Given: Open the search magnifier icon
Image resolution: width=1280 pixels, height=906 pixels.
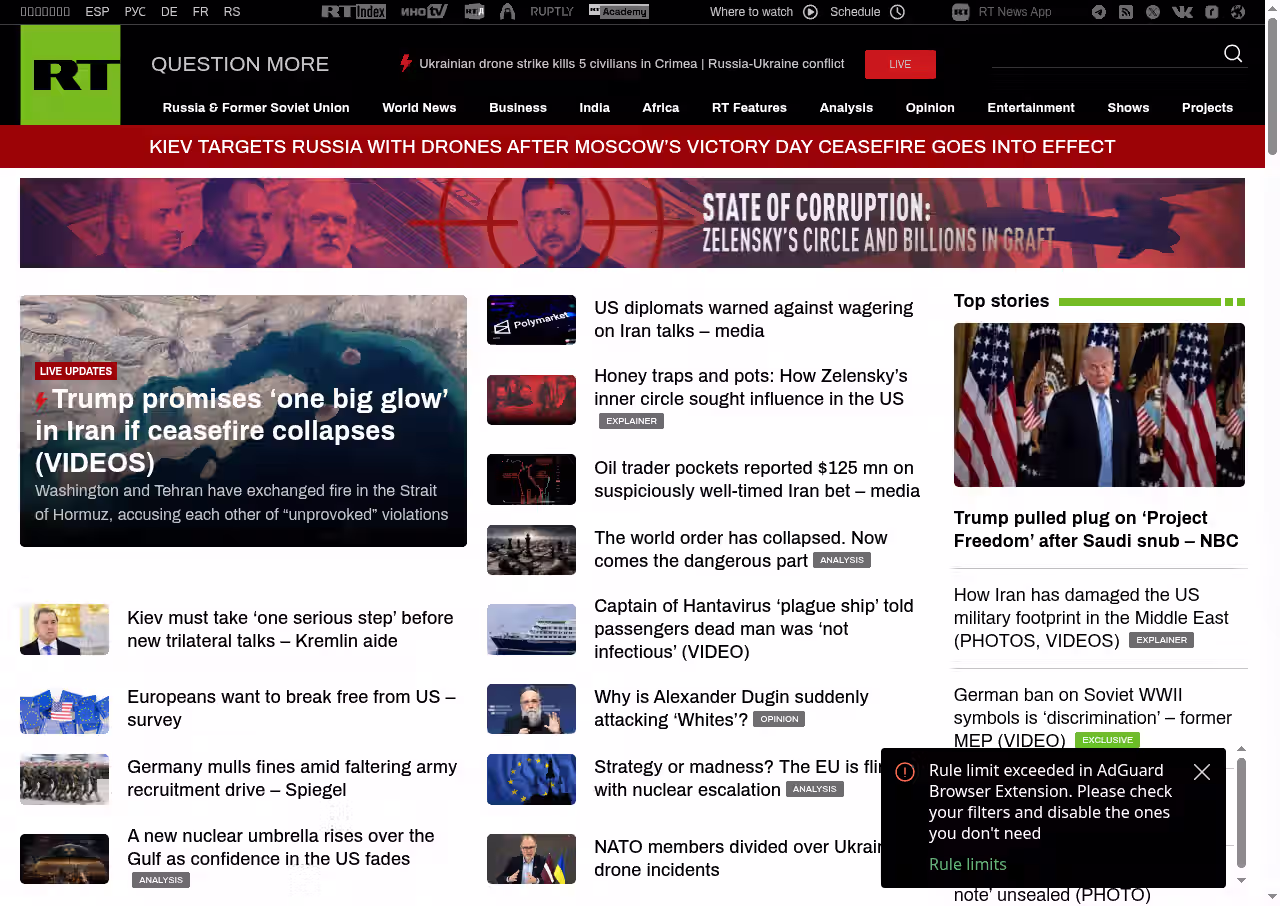Looking at the screenshot, I should pos(1233,54).
